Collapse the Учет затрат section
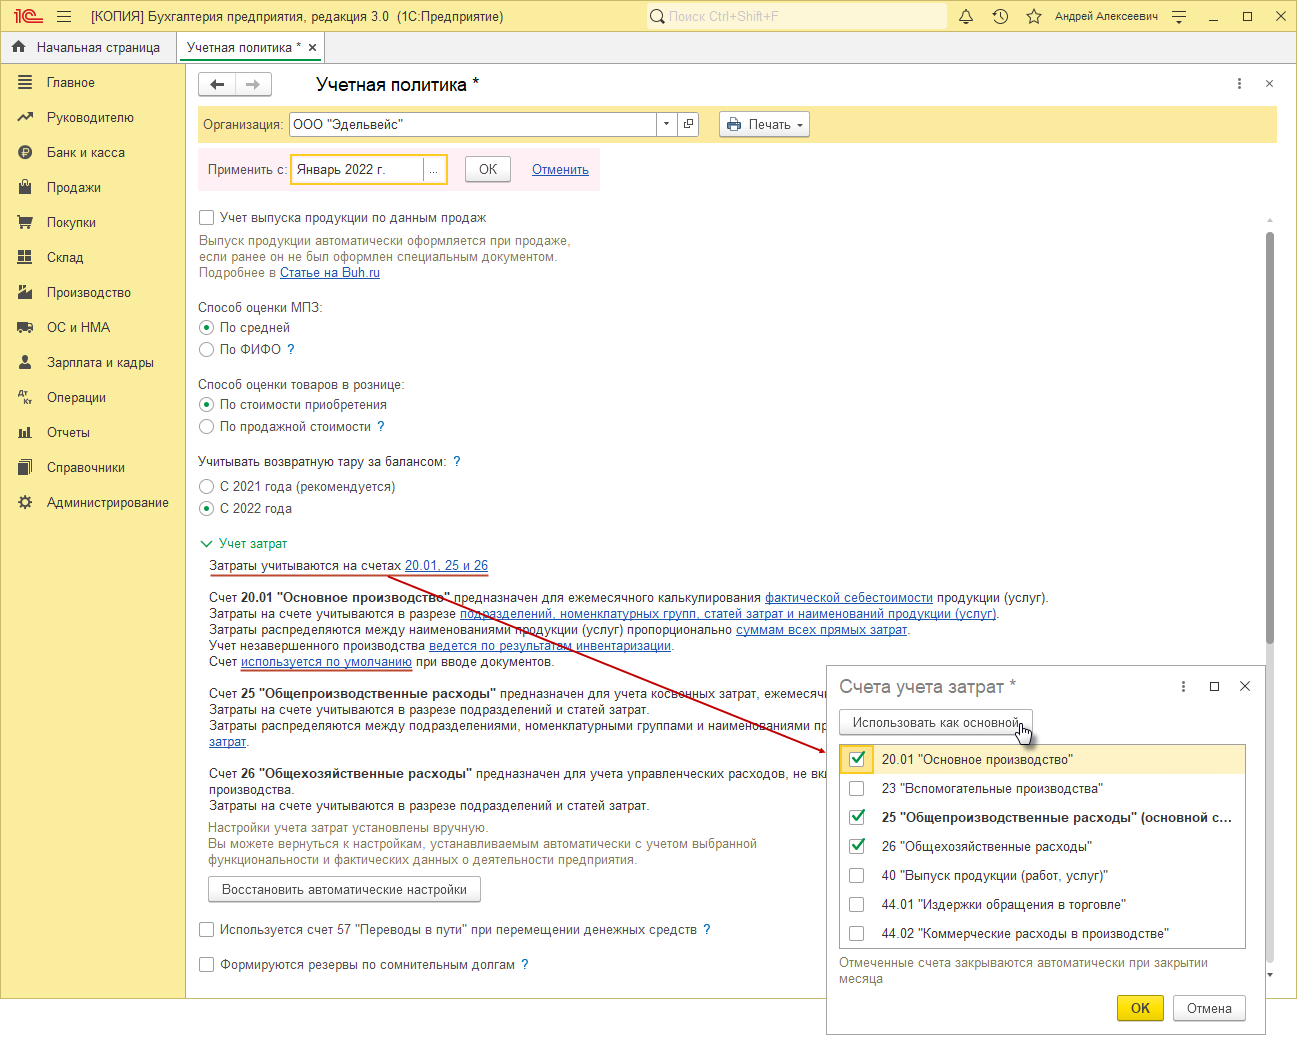Screen dimensions: 1297x1037 [x=206, y=543]
